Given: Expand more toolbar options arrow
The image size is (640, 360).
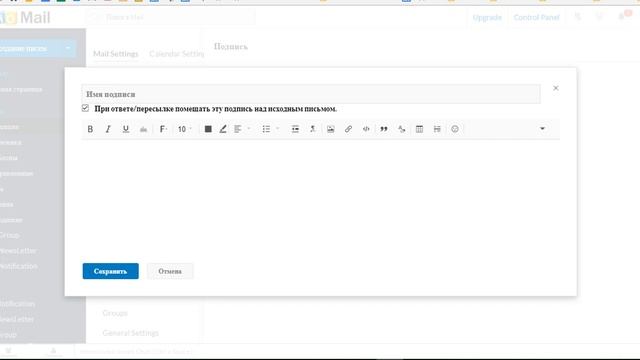Looking at the screenshot, I should 542,129.
